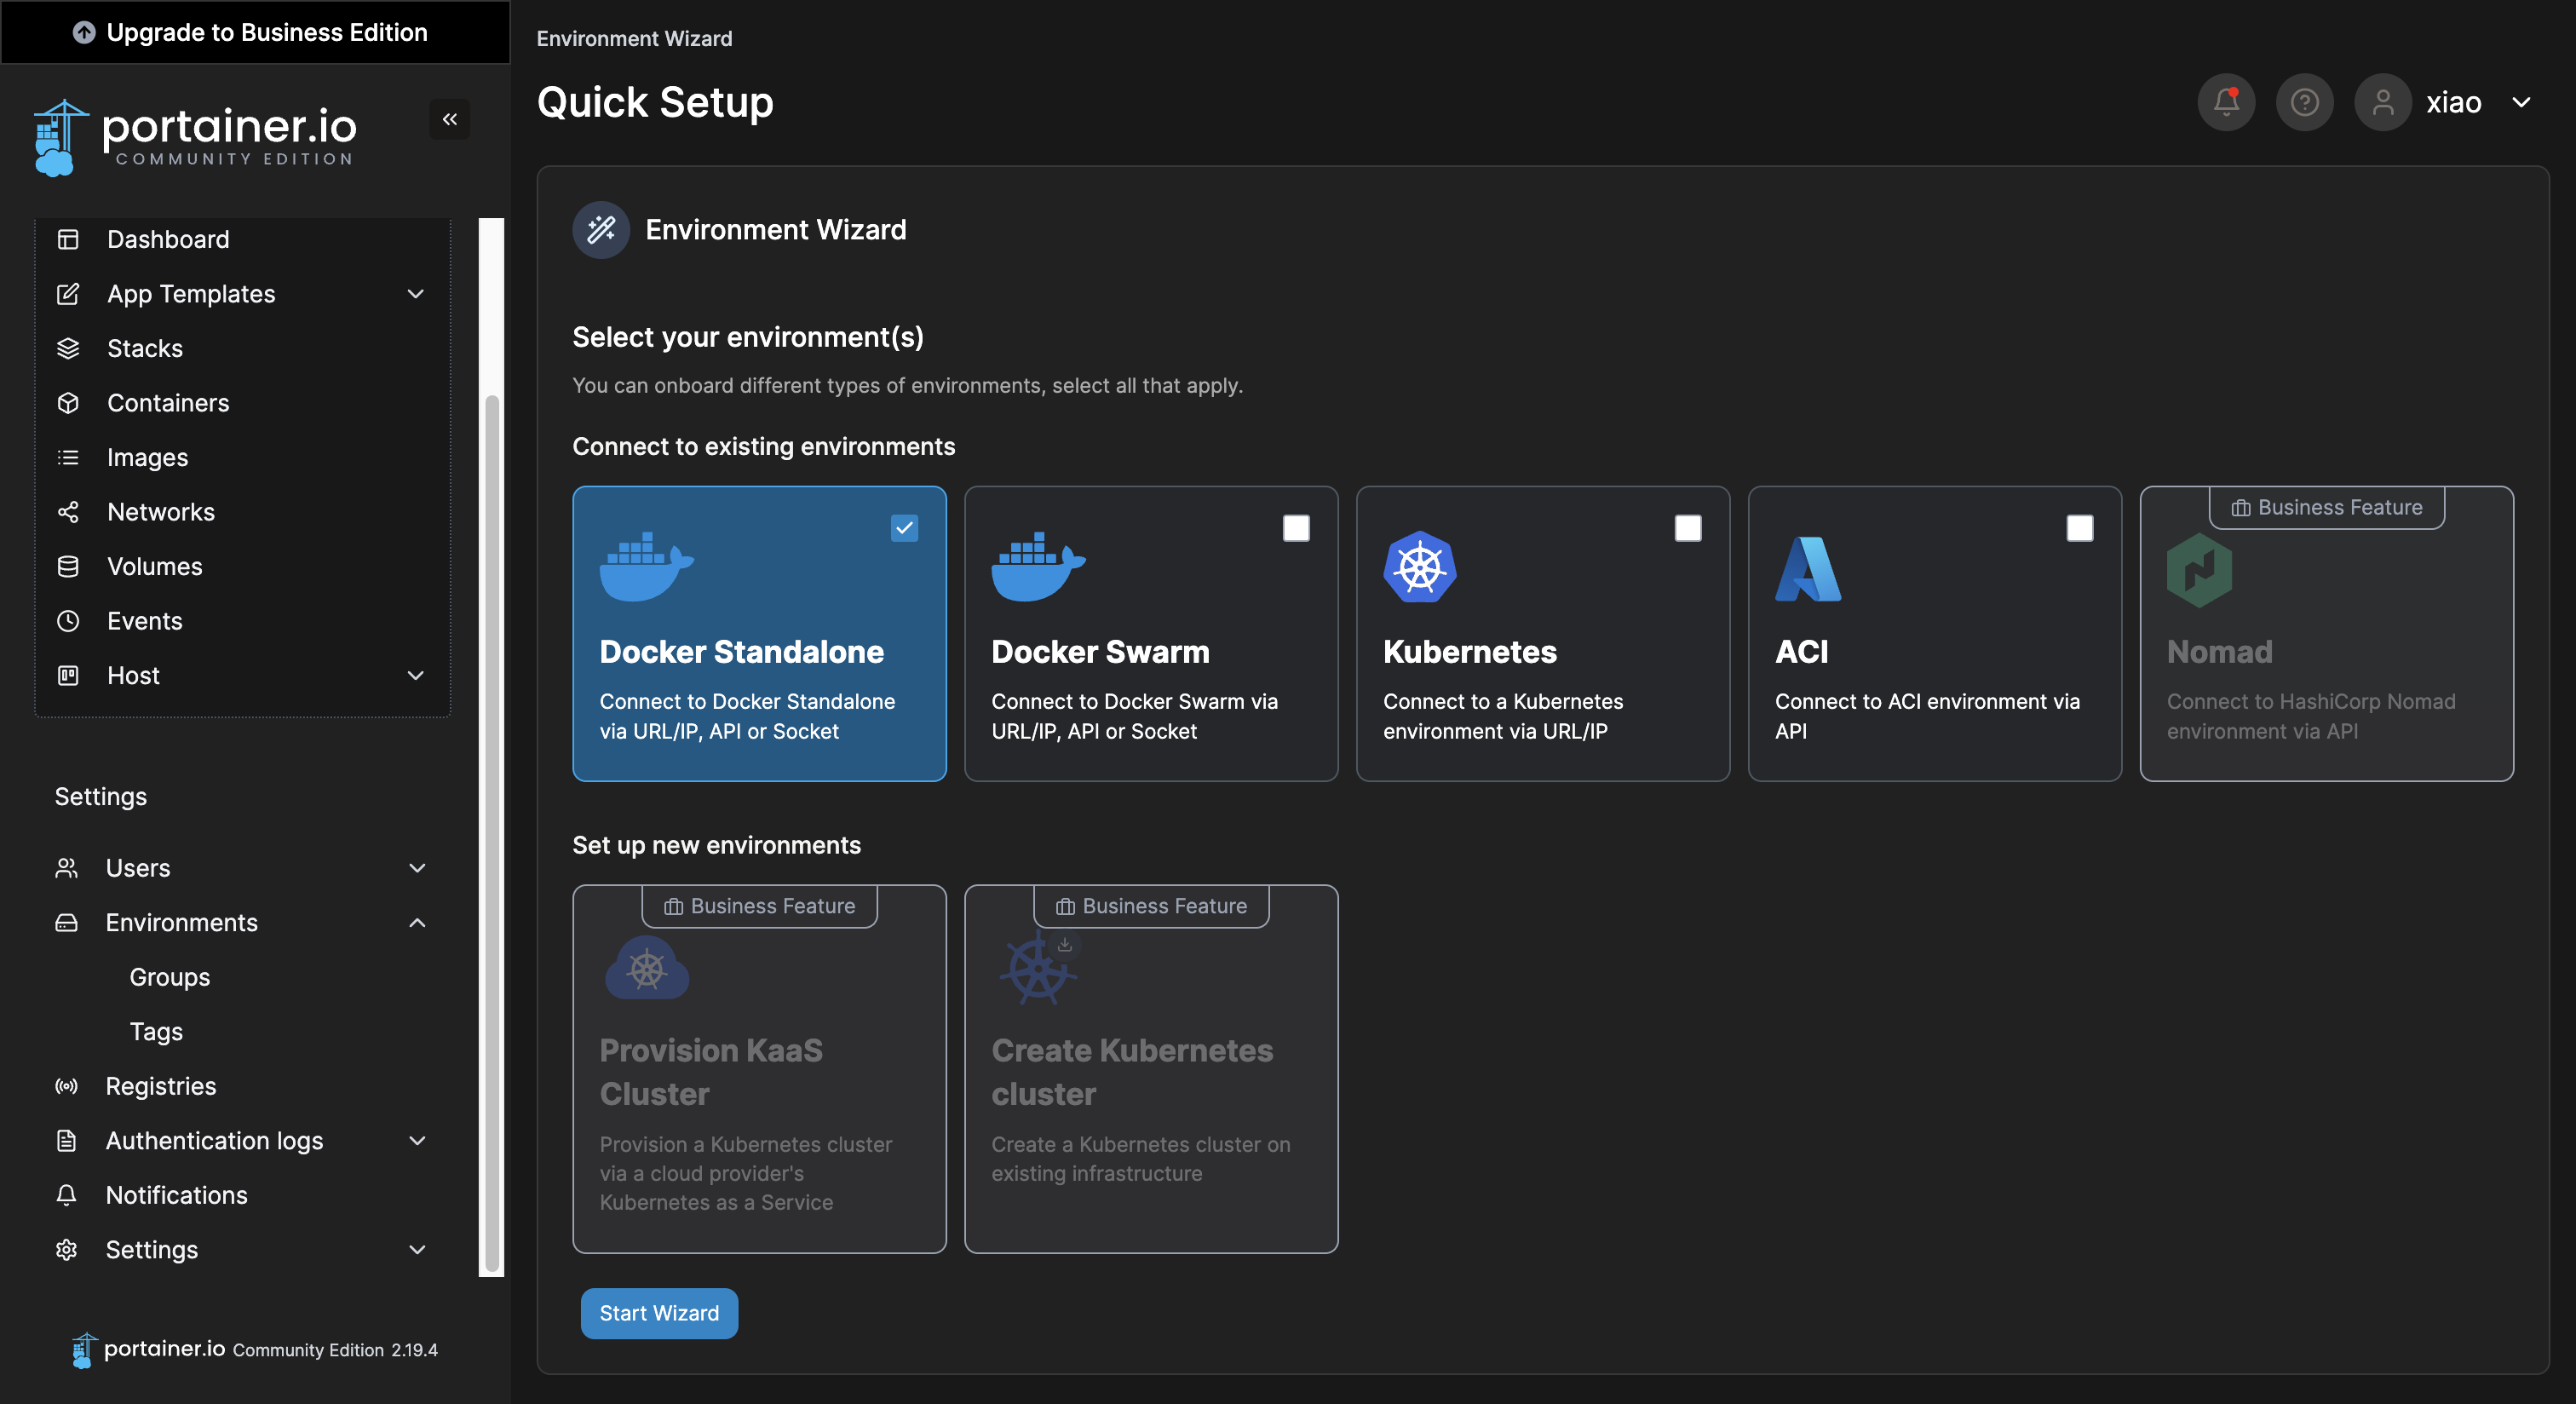
Task: Click the footer version text 2.19.4
Action: point(414,1350)
